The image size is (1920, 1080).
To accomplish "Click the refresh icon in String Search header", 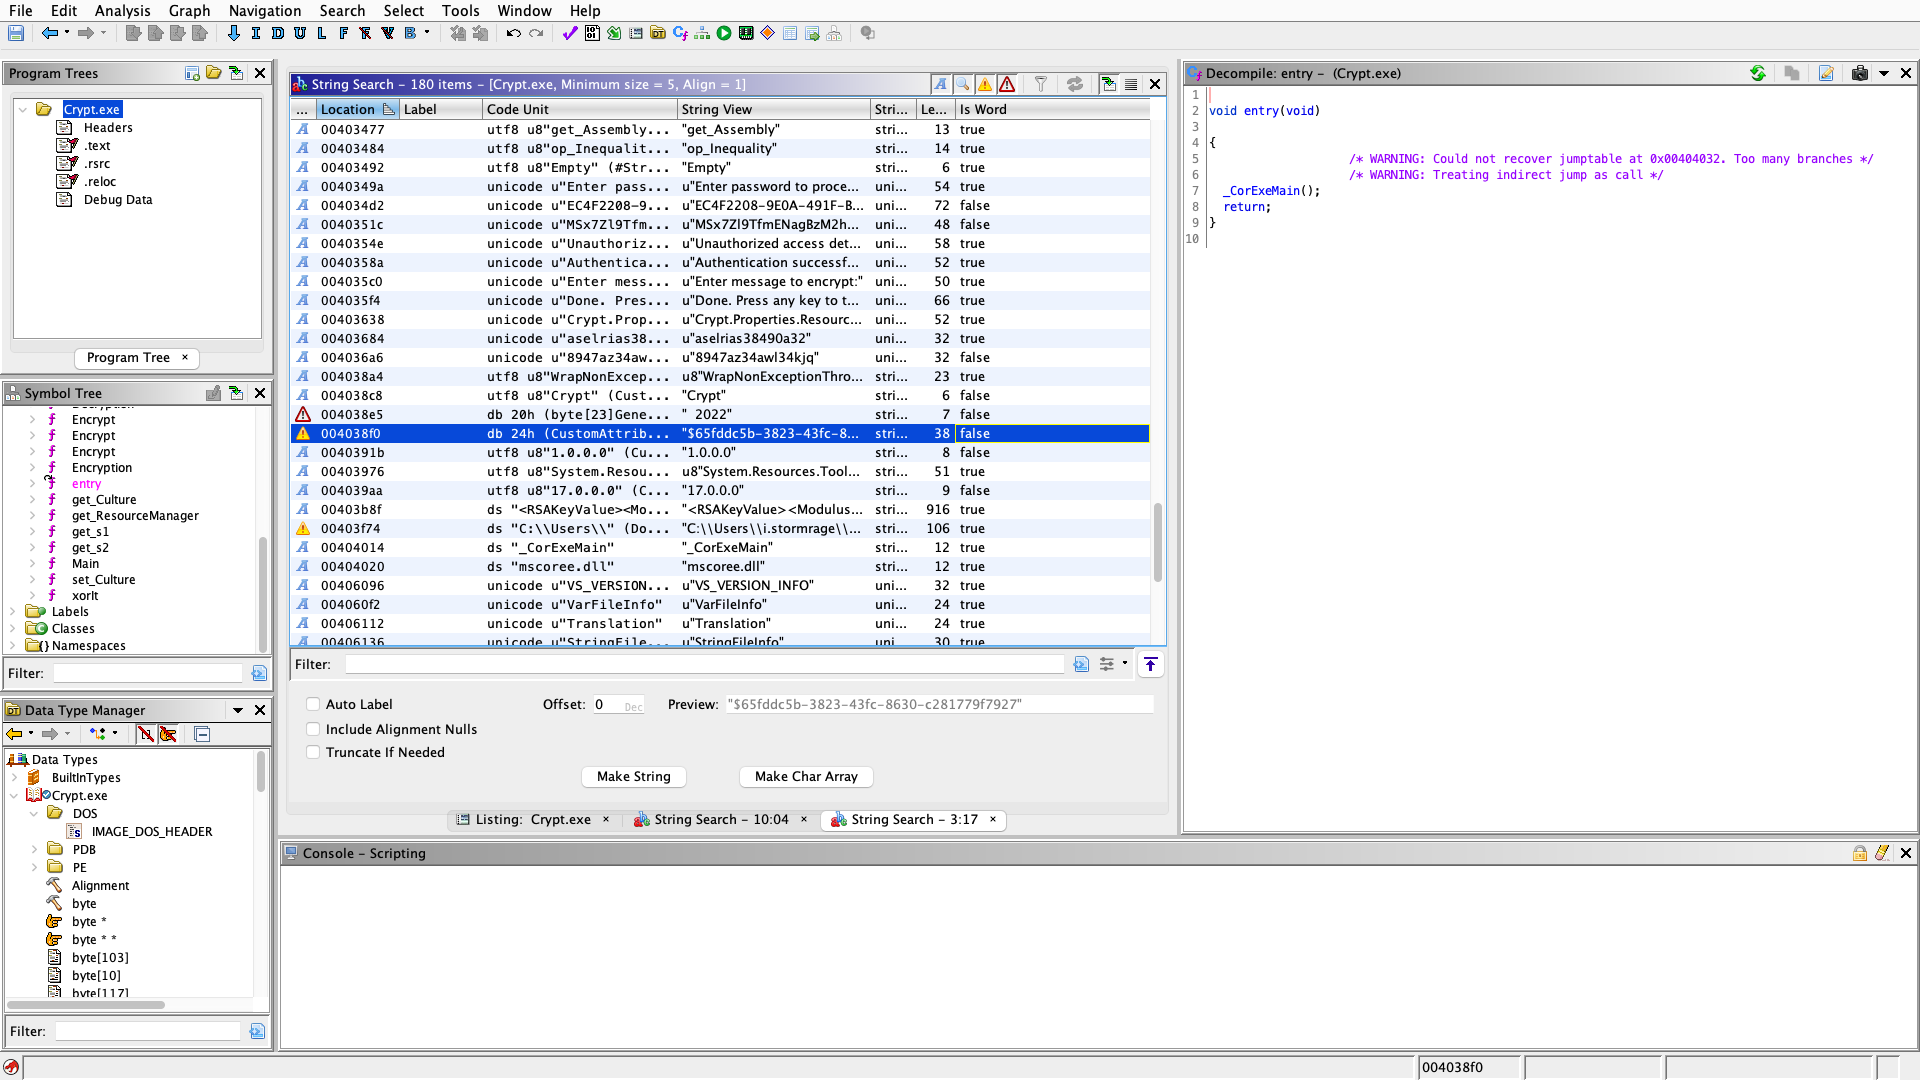I will click(1075, 84).
